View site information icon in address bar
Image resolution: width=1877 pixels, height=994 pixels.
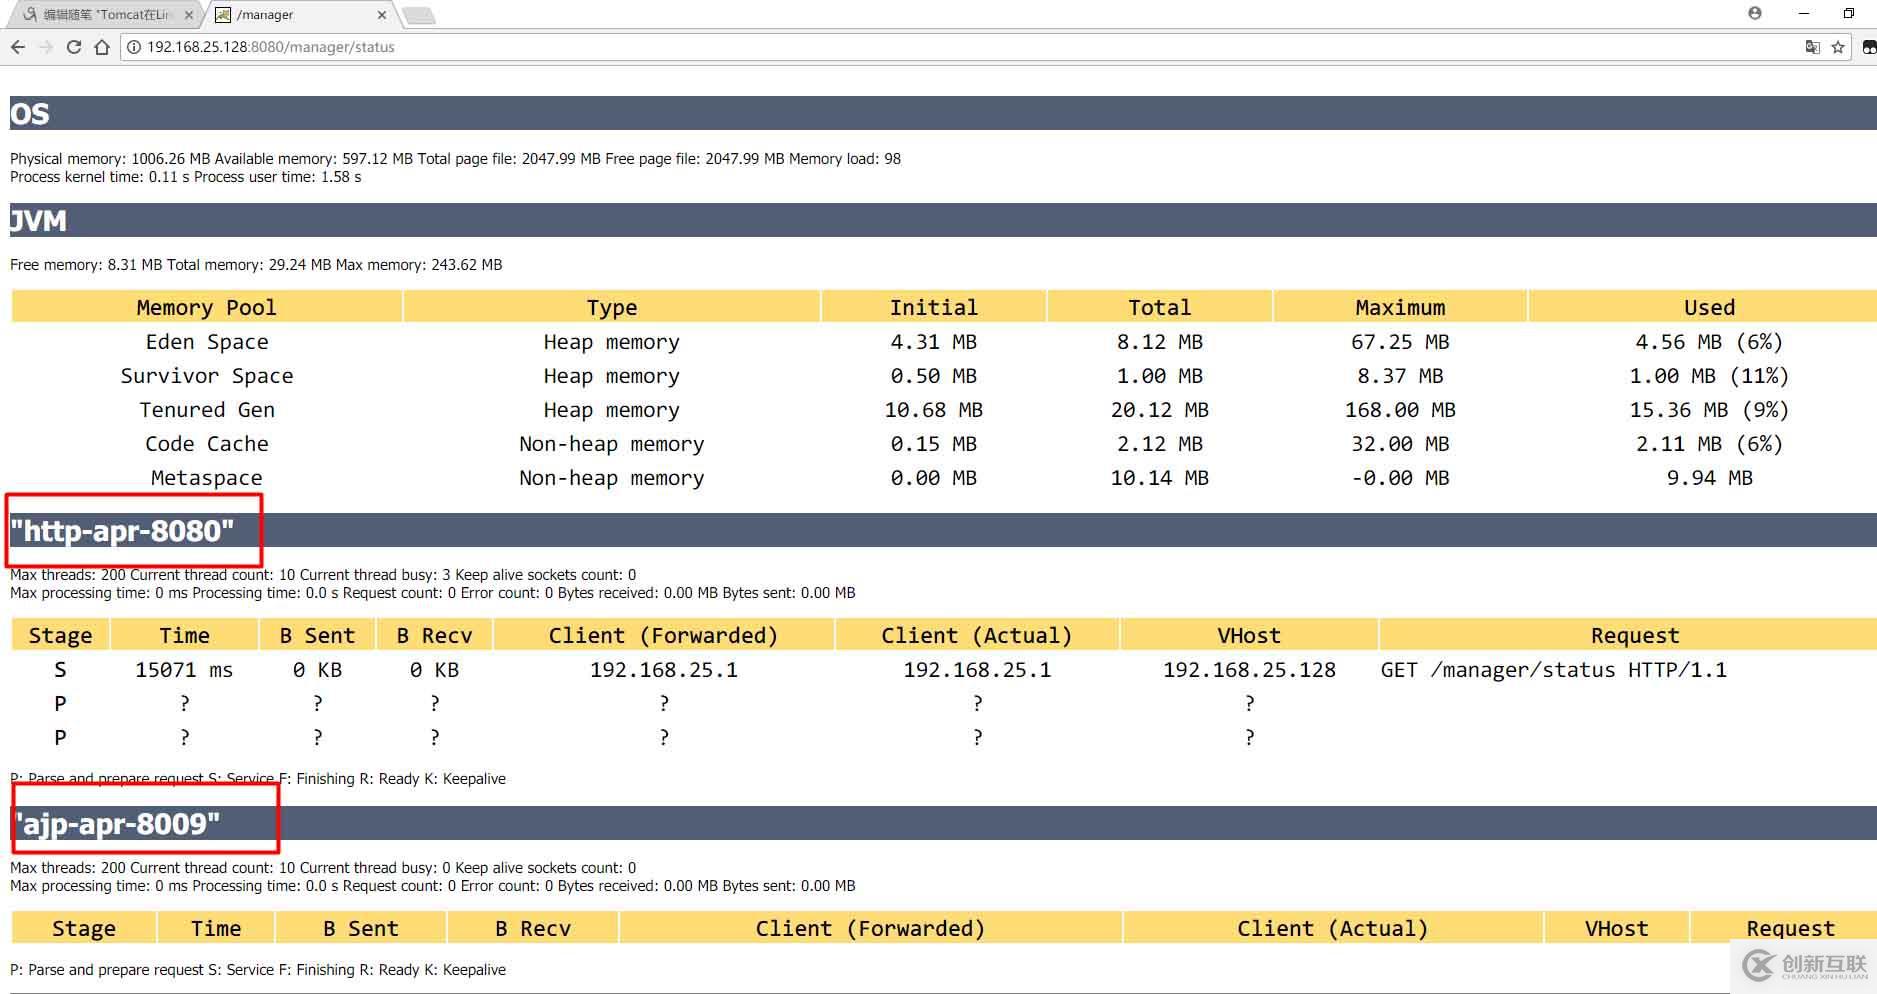click(134, 47)
